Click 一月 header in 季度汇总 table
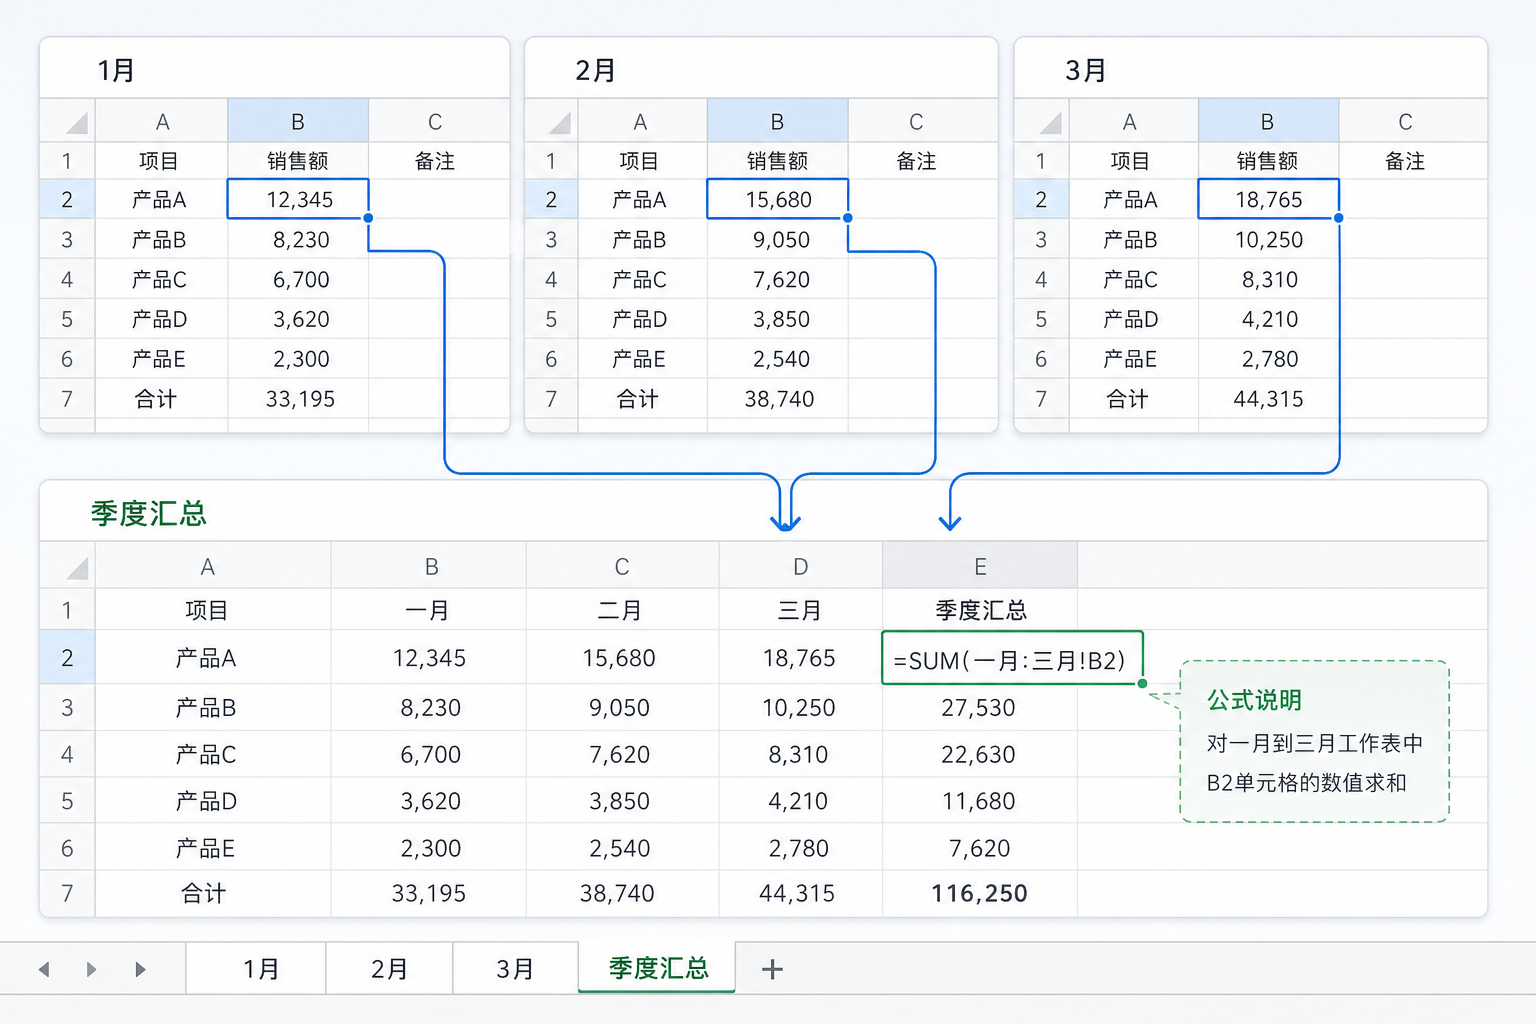1536x1024 pixels. coord(429,610)
